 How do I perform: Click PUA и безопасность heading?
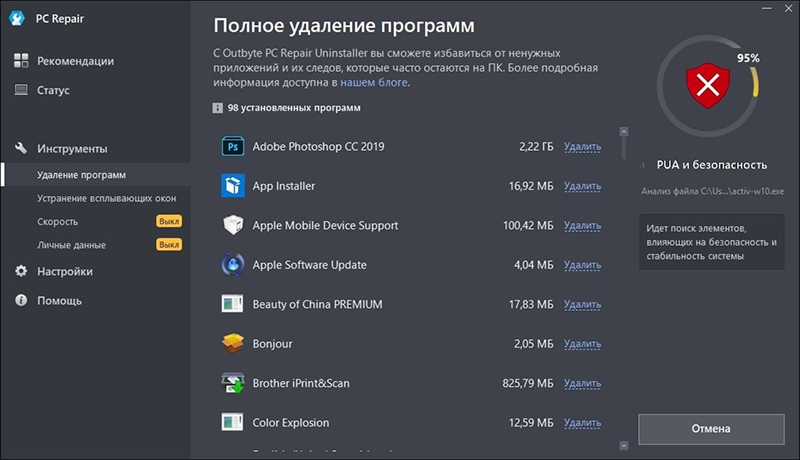click(x=712, y=165)
